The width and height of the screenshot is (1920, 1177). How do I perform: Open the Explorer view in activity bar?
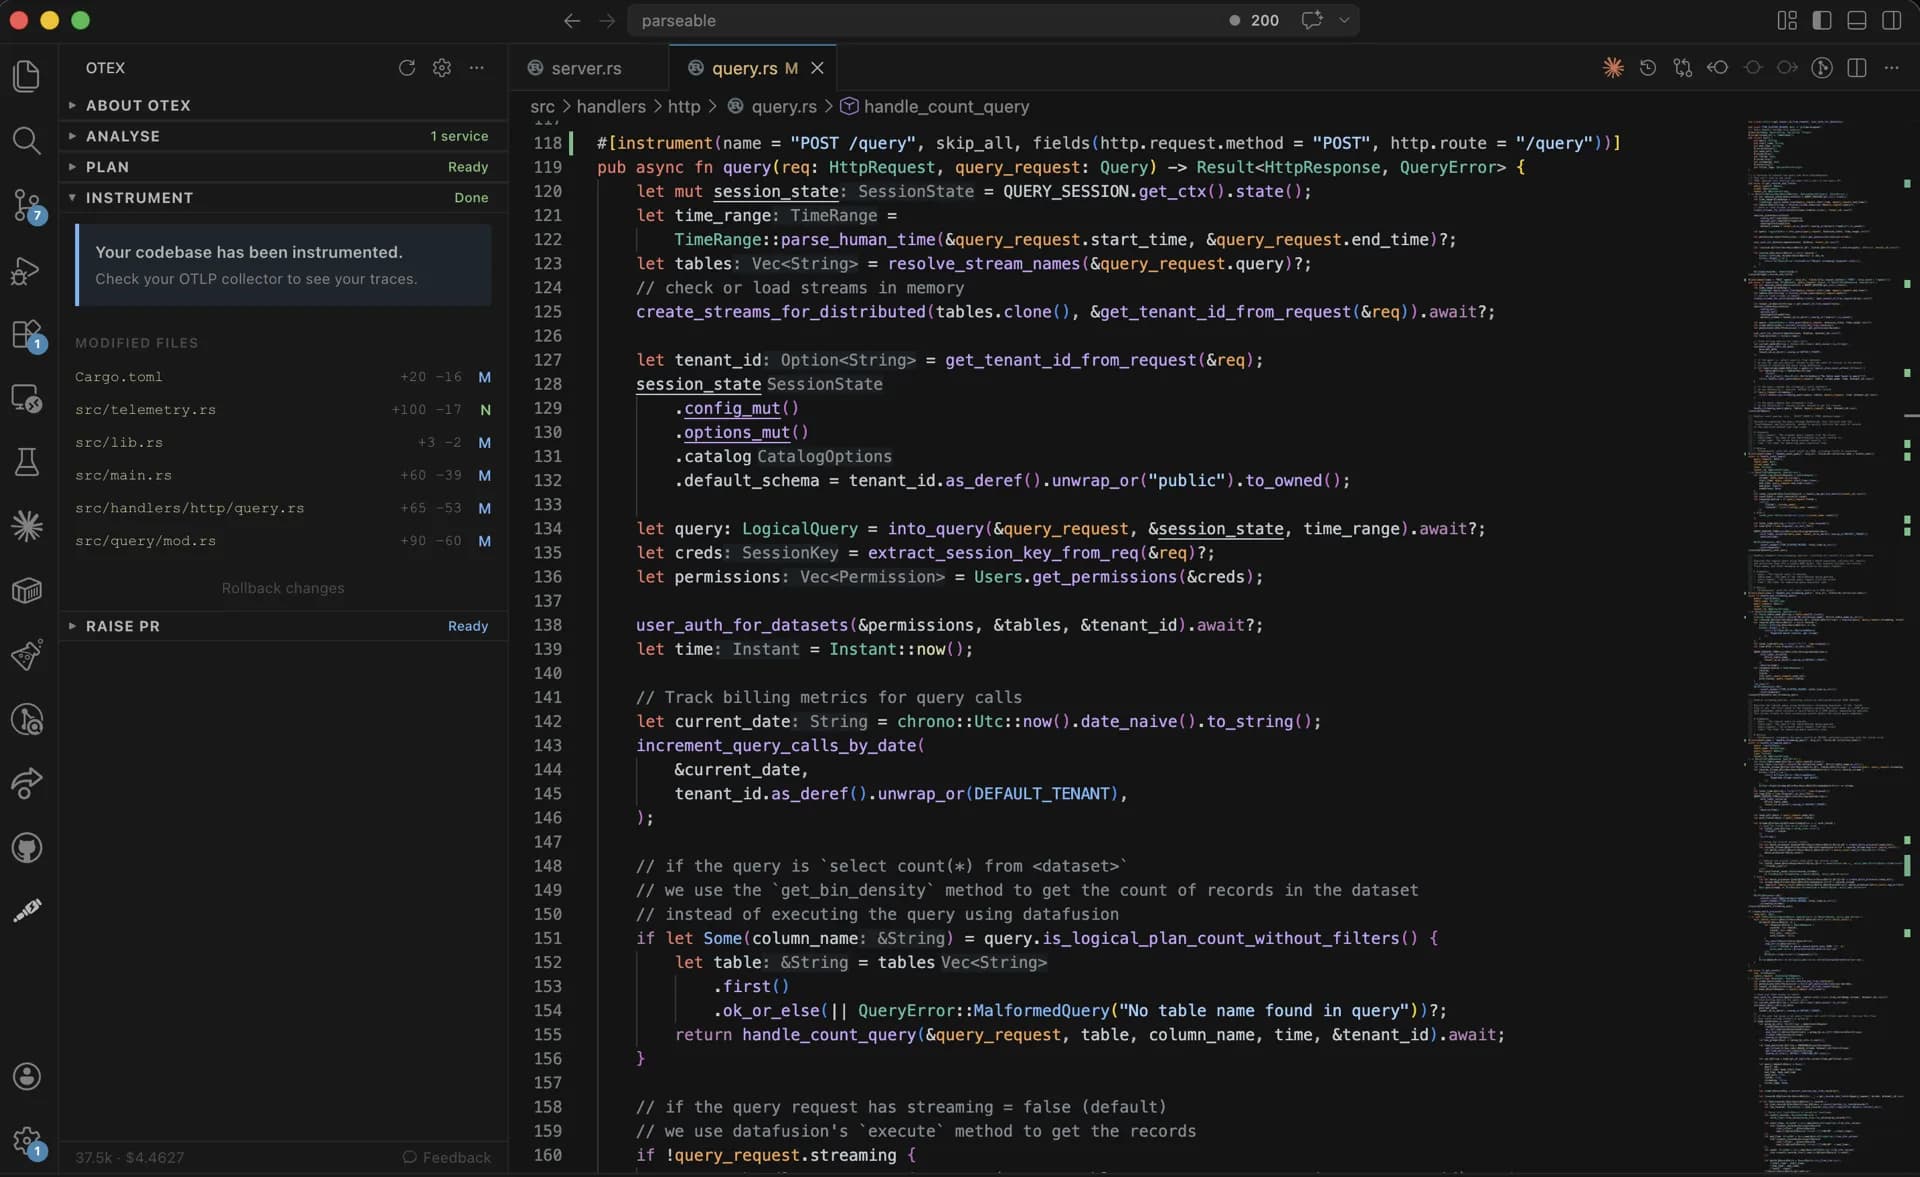(x=26, y=76)
